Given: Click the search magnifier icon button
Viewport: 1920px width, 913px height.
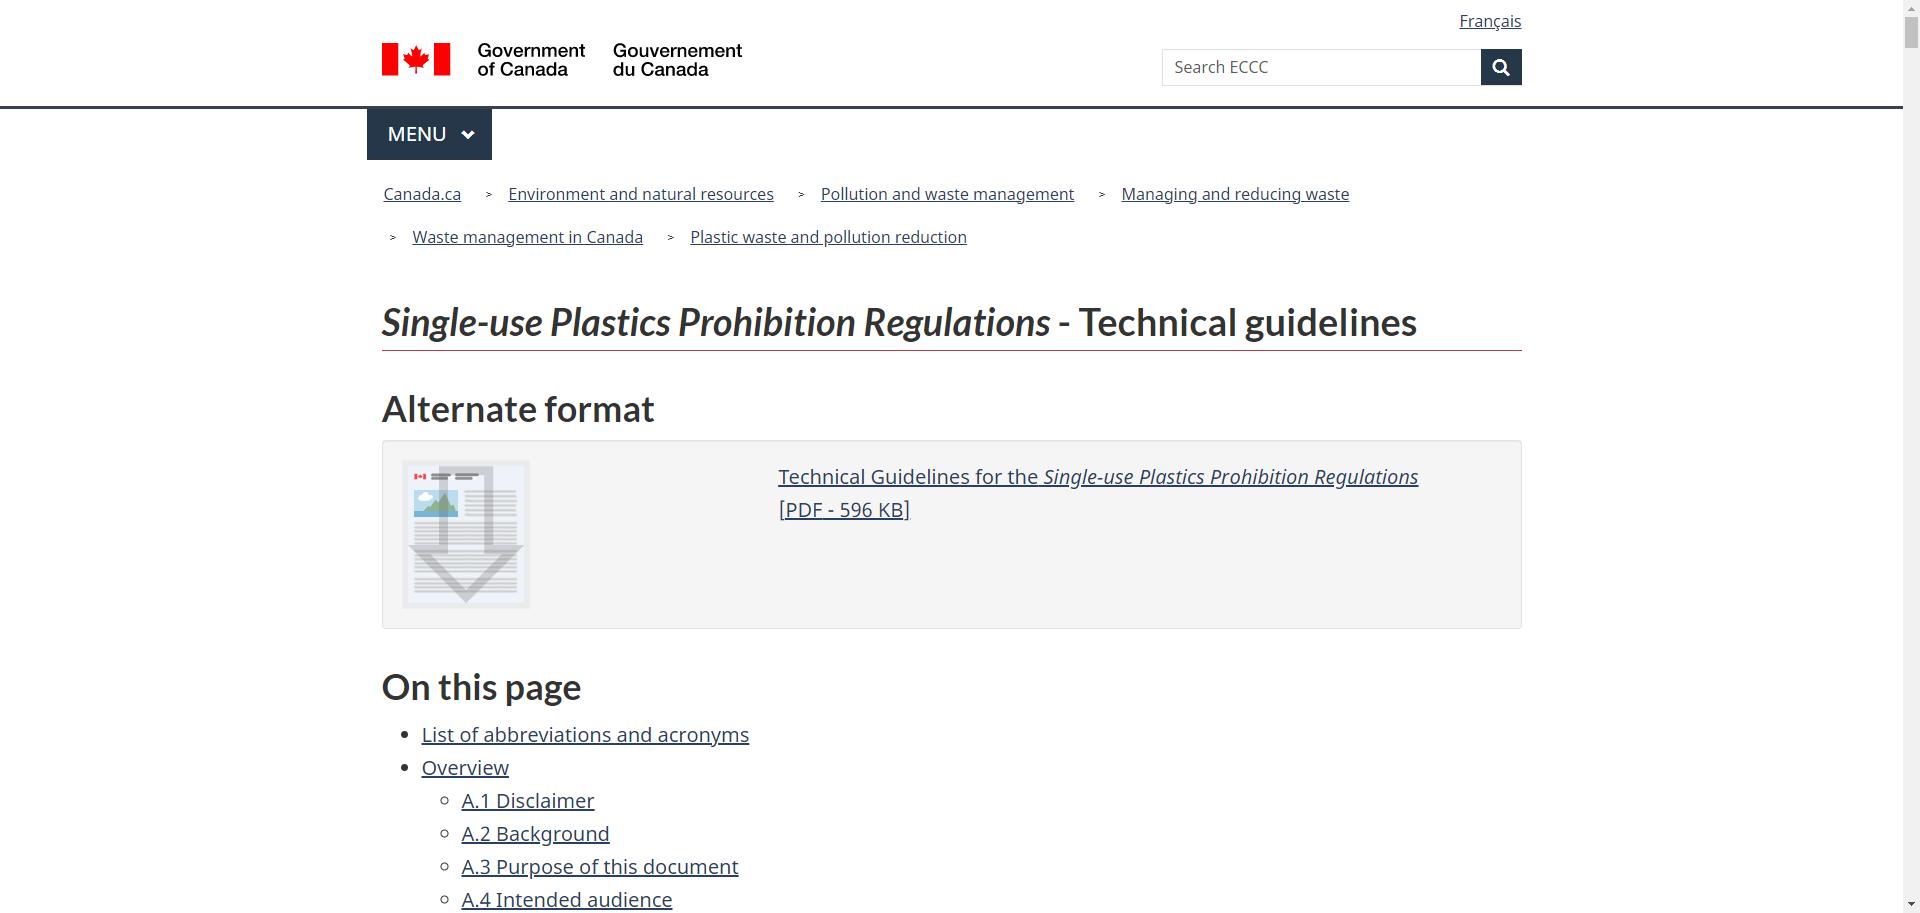Looking at the screenshot, I should click(x=1500, y=67).
